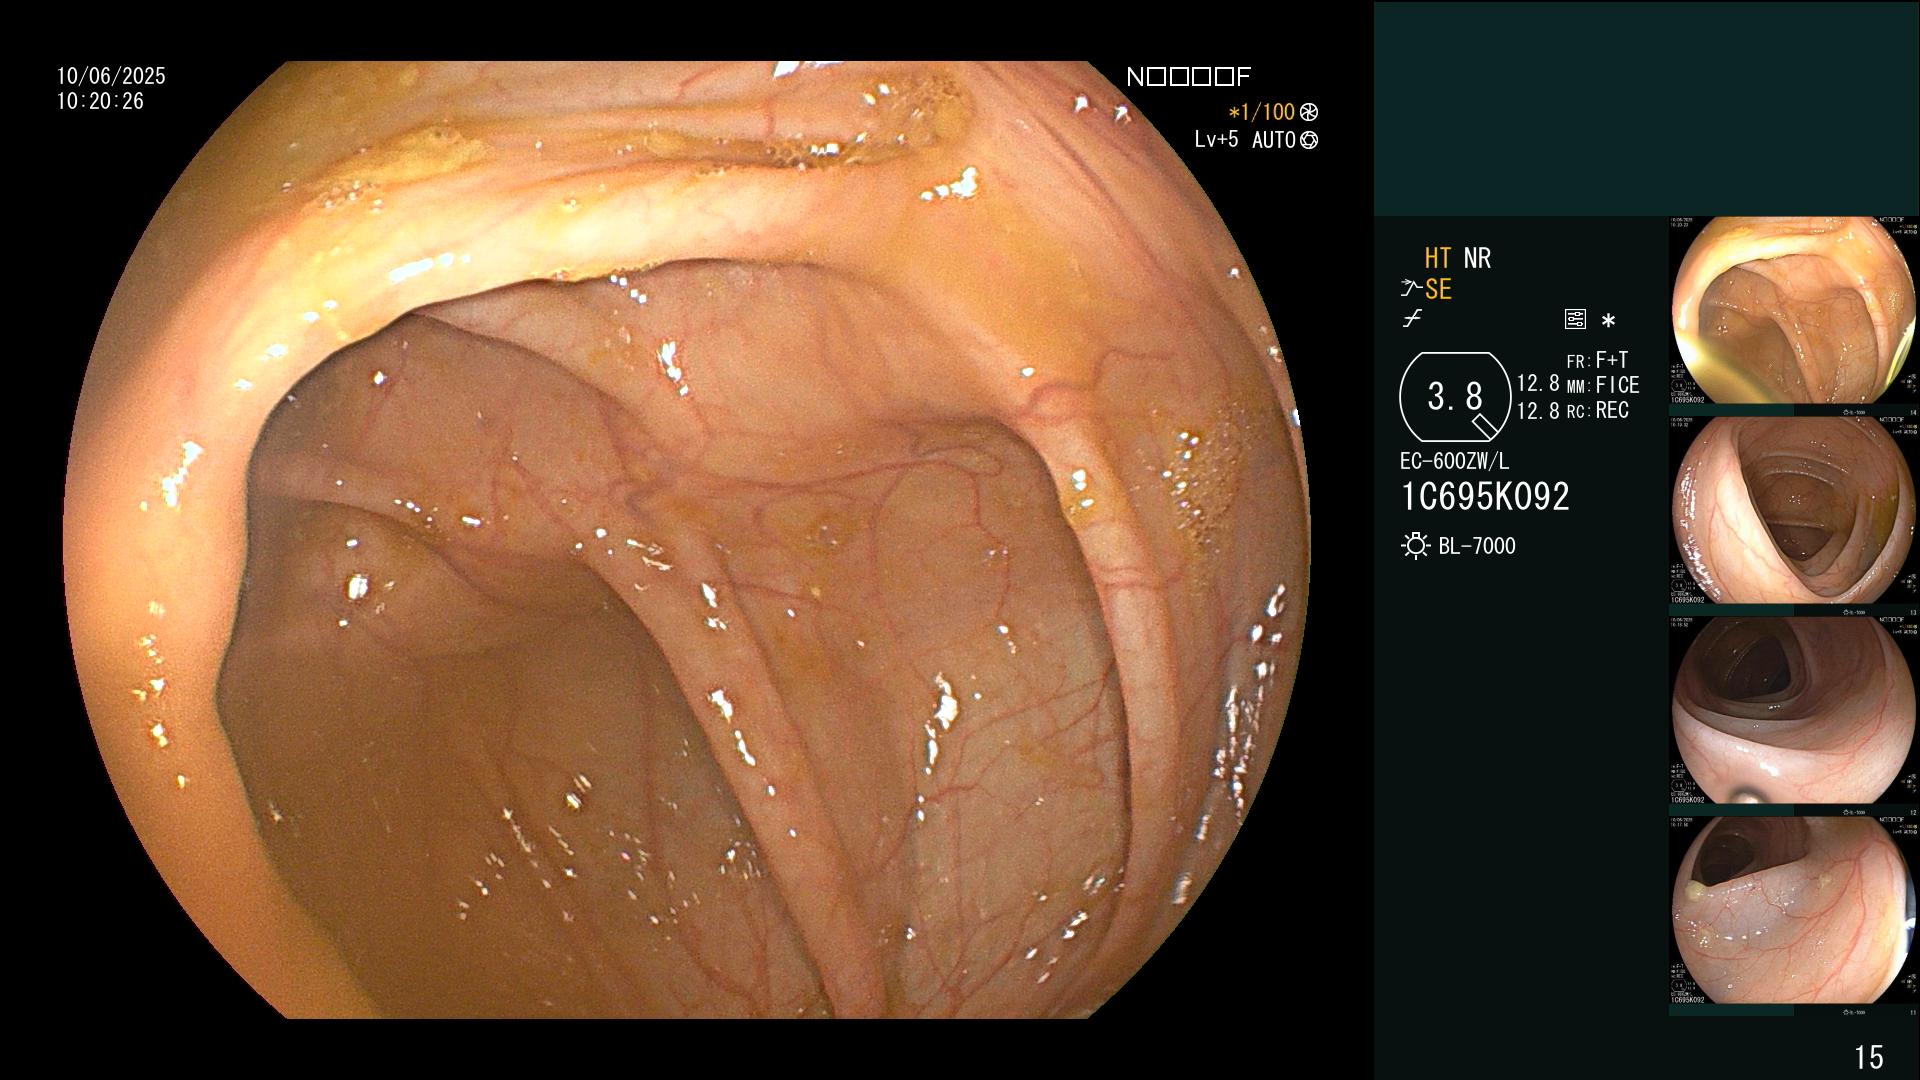
Task: Click the FR: F+T setting
Action: [1597, 360]
